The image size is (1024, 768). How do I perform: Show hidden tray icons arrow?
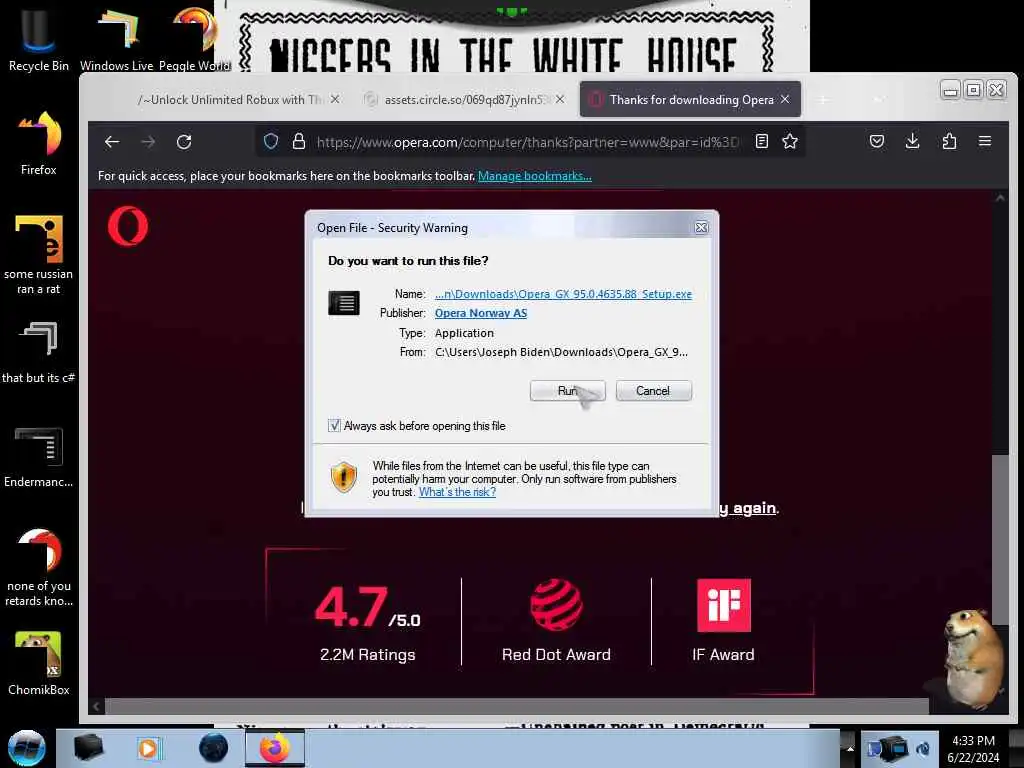[x=850, y=748]
